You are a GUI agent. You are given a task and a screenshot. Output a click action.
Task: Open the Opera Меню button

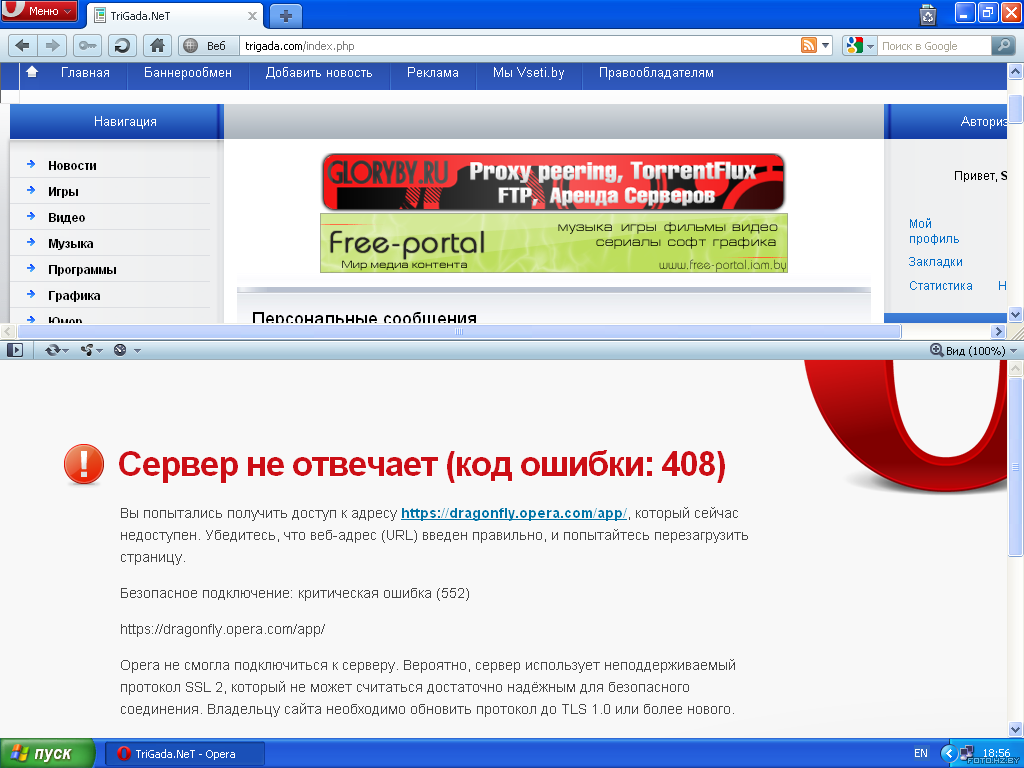[x=39, y=11]
